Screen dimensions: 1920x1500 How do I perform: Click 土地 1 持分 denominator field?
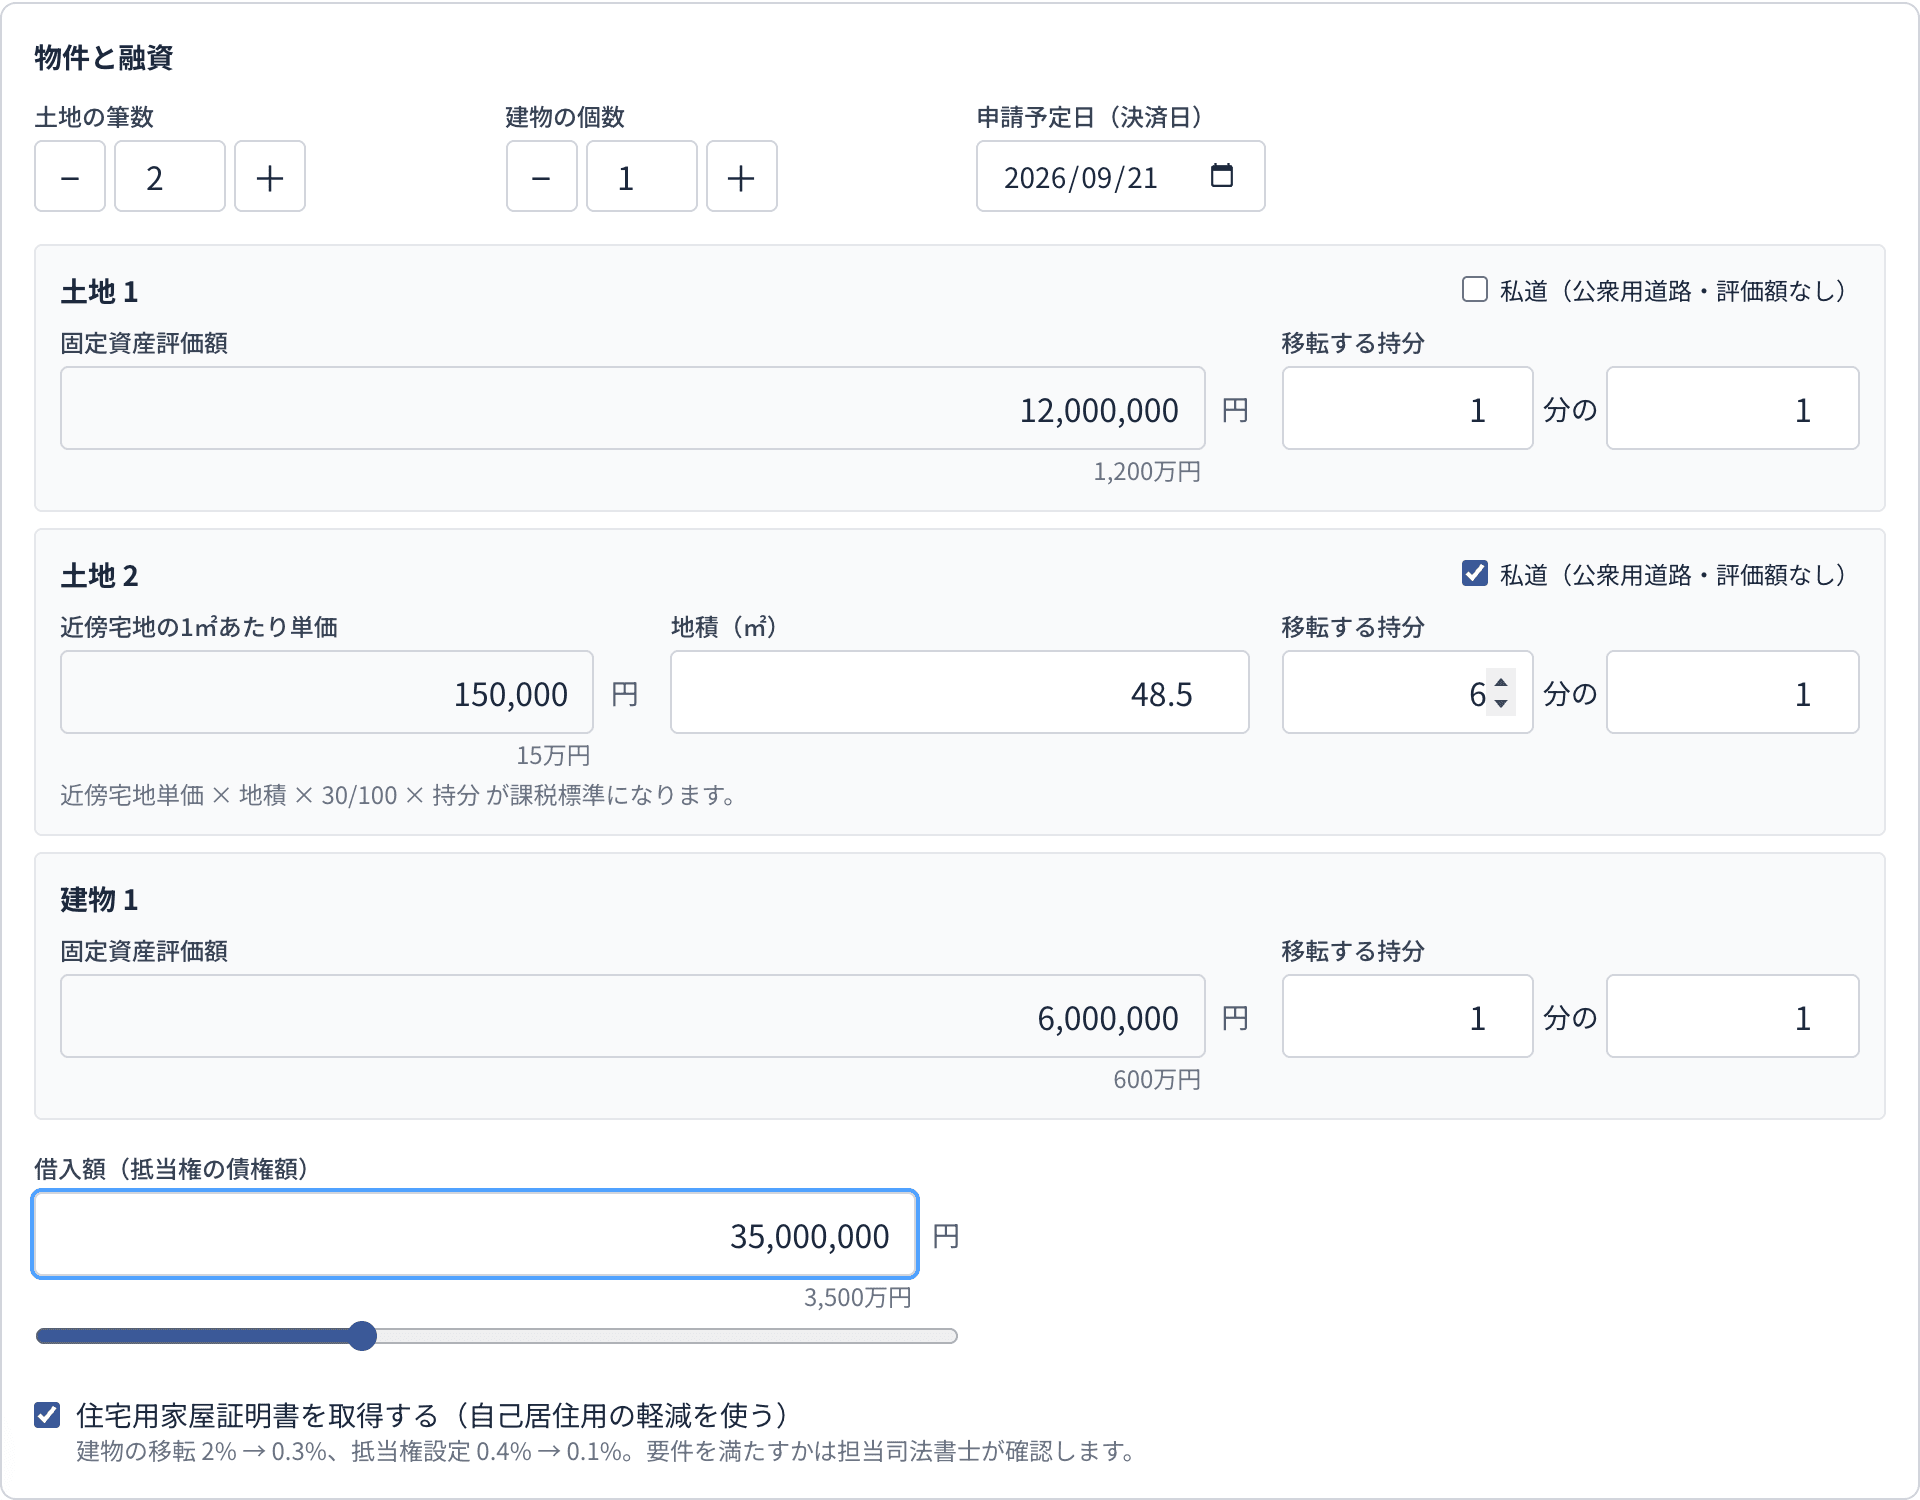point(1733,408)
